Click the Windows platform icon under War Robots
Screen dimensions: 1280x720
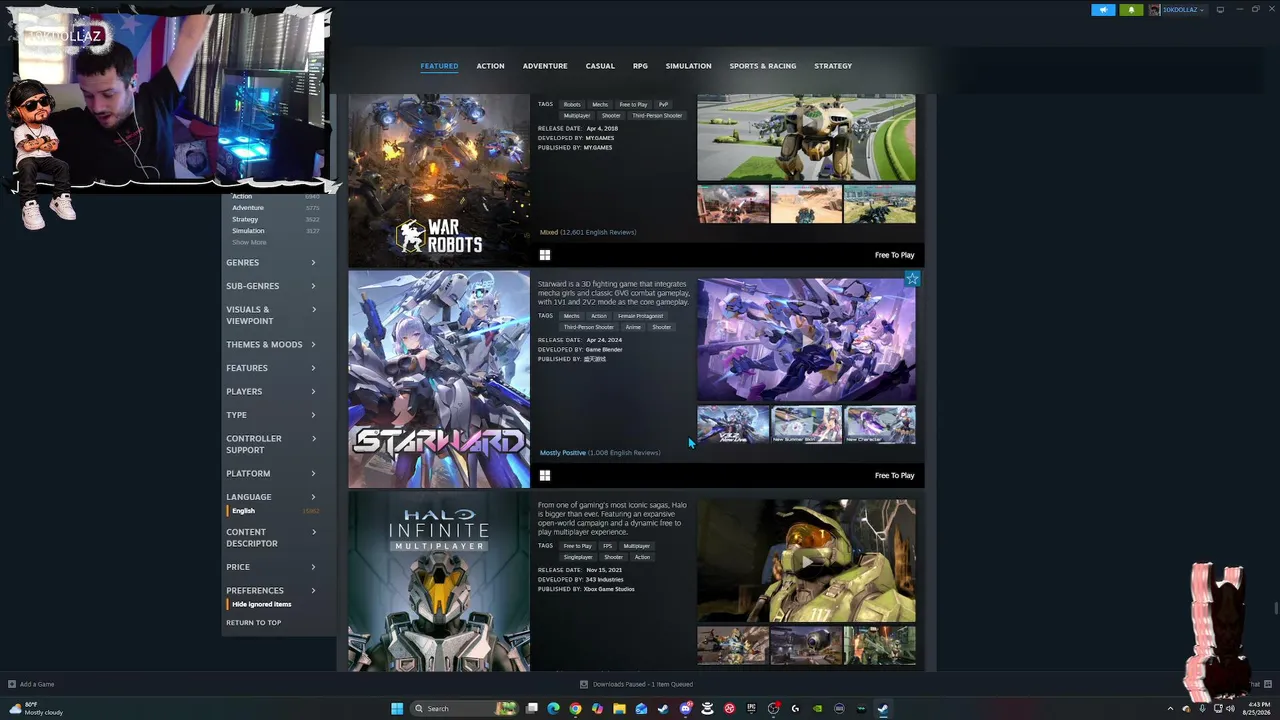click(x=545, y=255)
